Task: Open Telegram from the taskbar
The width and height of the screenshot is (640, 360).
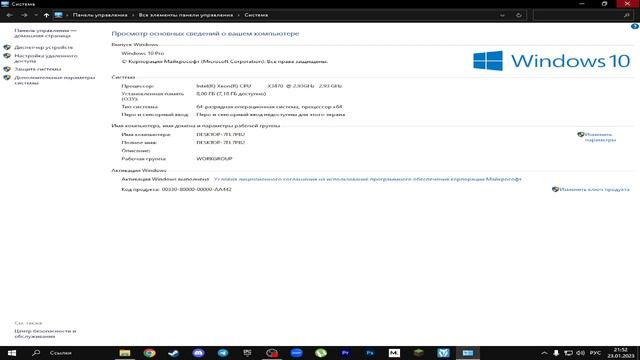Action: tap(223, 353)
